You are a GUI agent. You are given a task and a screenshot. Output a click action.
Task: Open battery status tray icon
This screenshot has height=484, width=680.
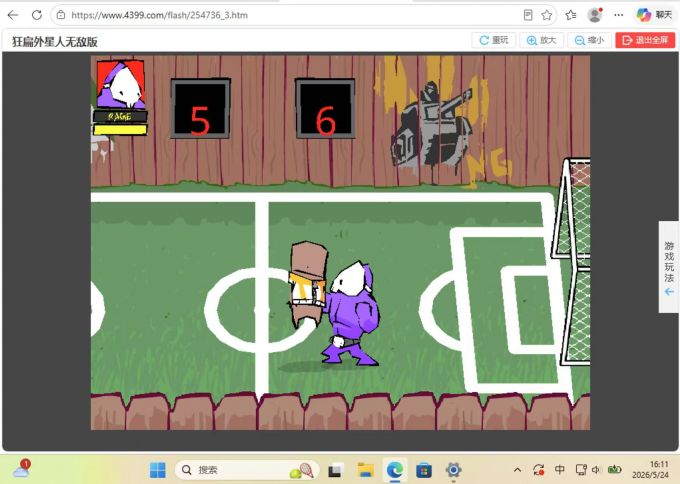click(x=614, y=469)
